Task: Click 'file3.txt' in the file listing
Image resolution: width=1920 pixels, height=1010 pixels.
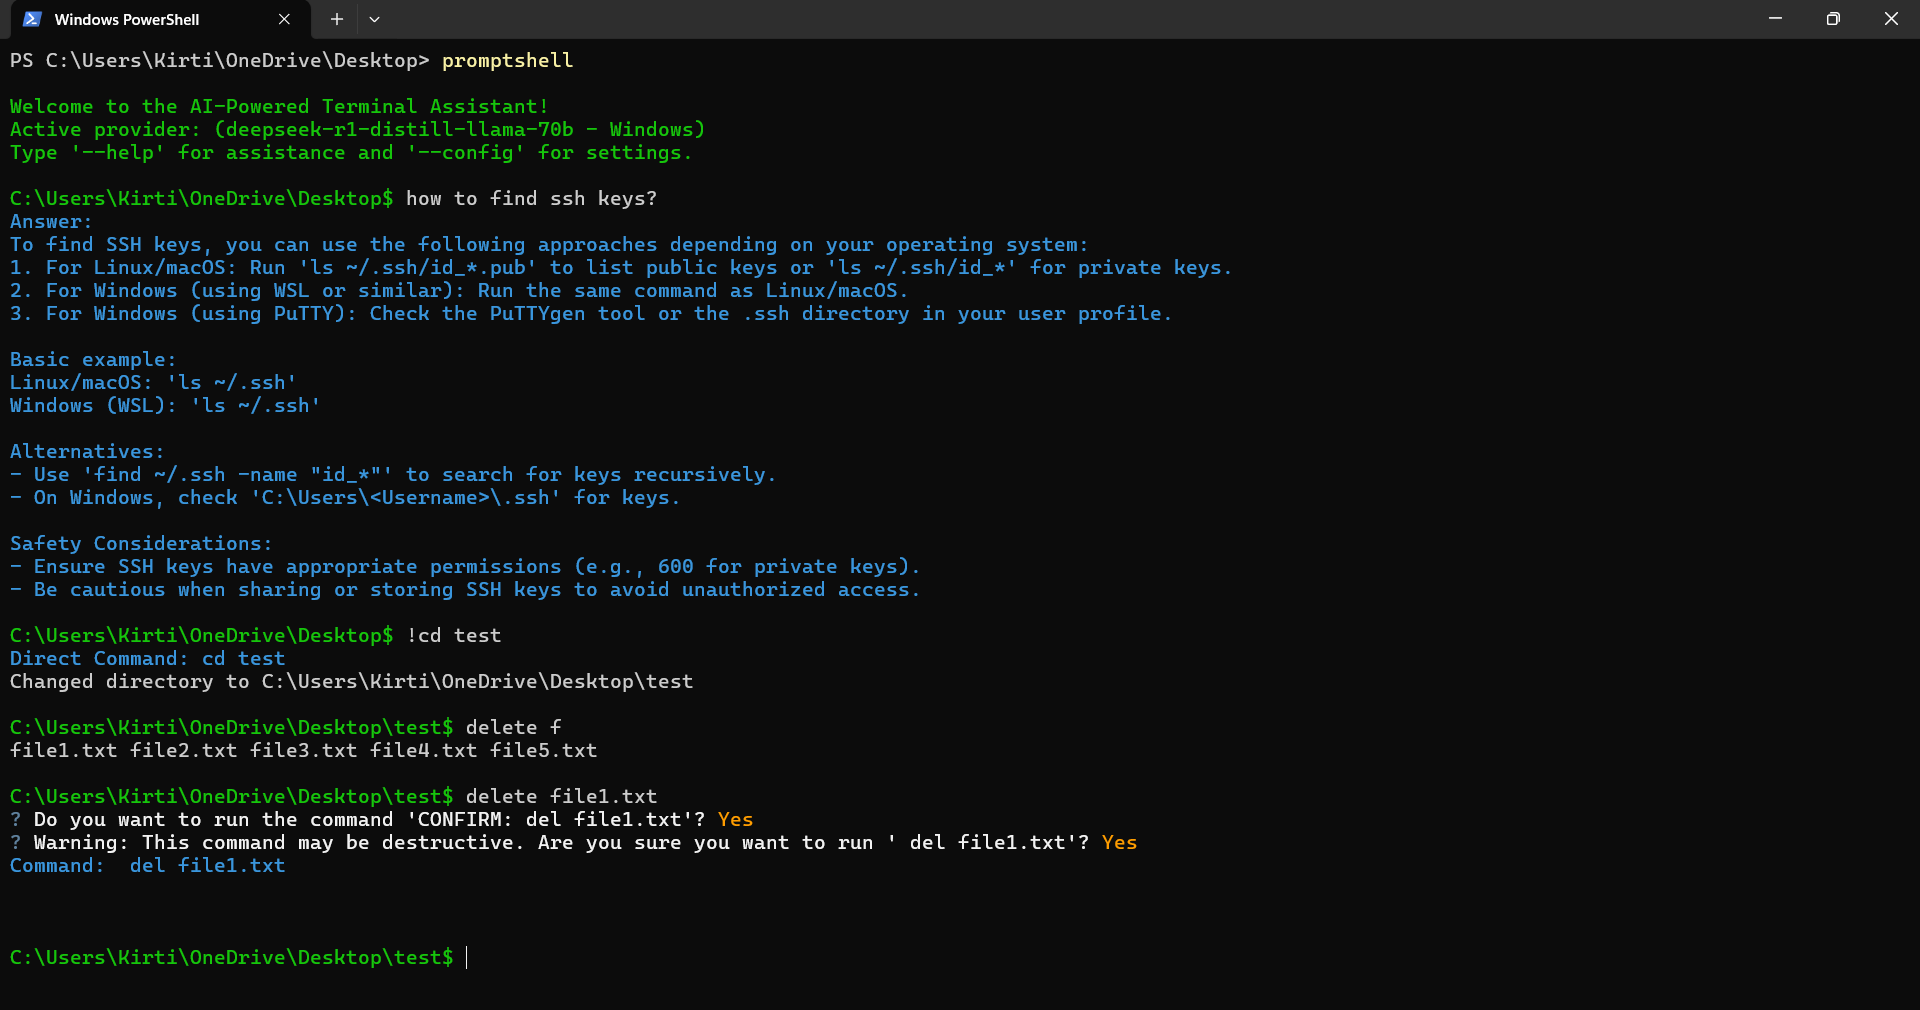Action: [x=303, y=751]
